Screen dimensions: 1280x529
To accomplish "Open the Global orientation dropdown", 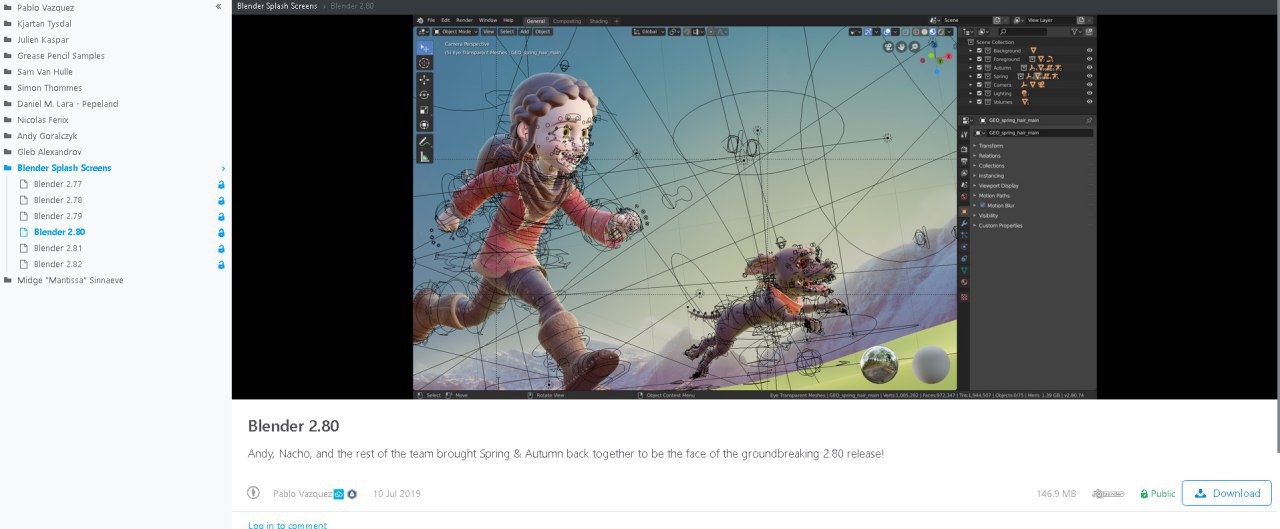I will click(648, 32).
